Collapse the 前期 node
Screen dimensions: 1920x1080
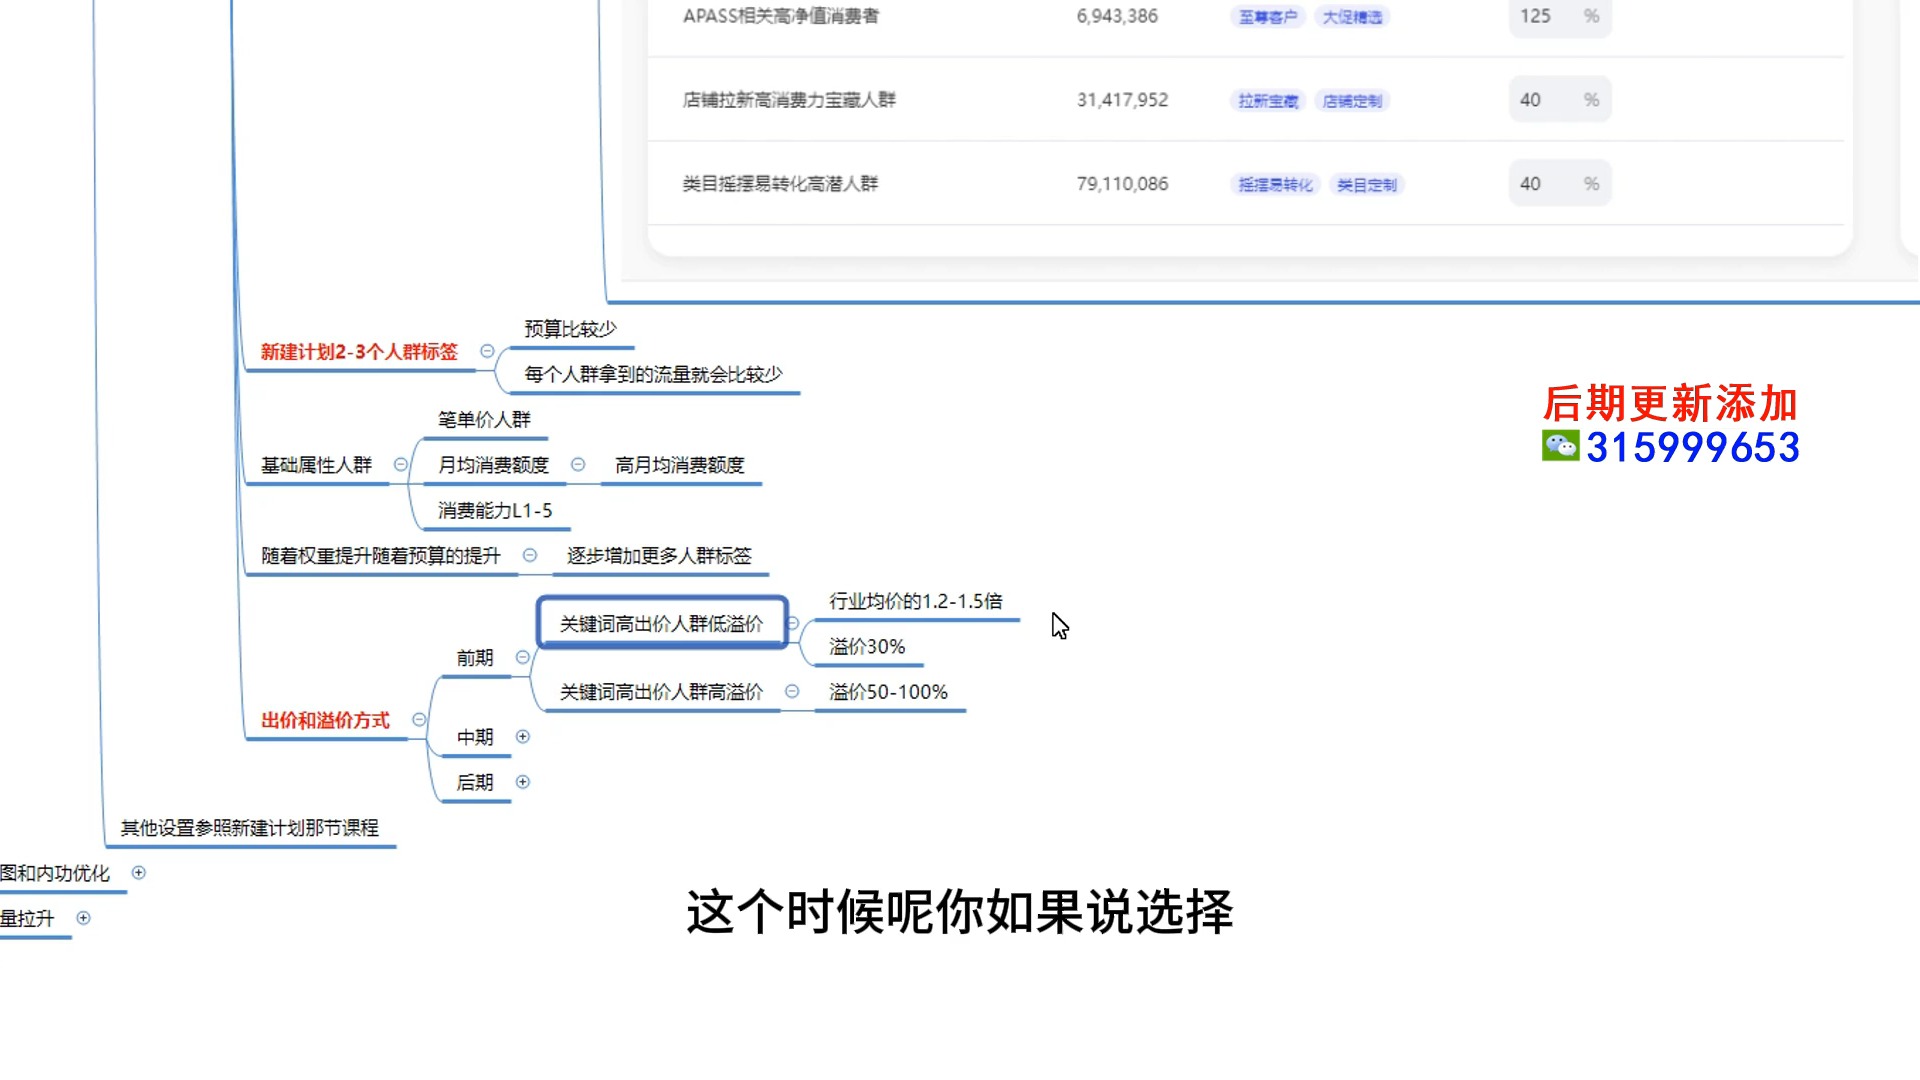(522, 657)
